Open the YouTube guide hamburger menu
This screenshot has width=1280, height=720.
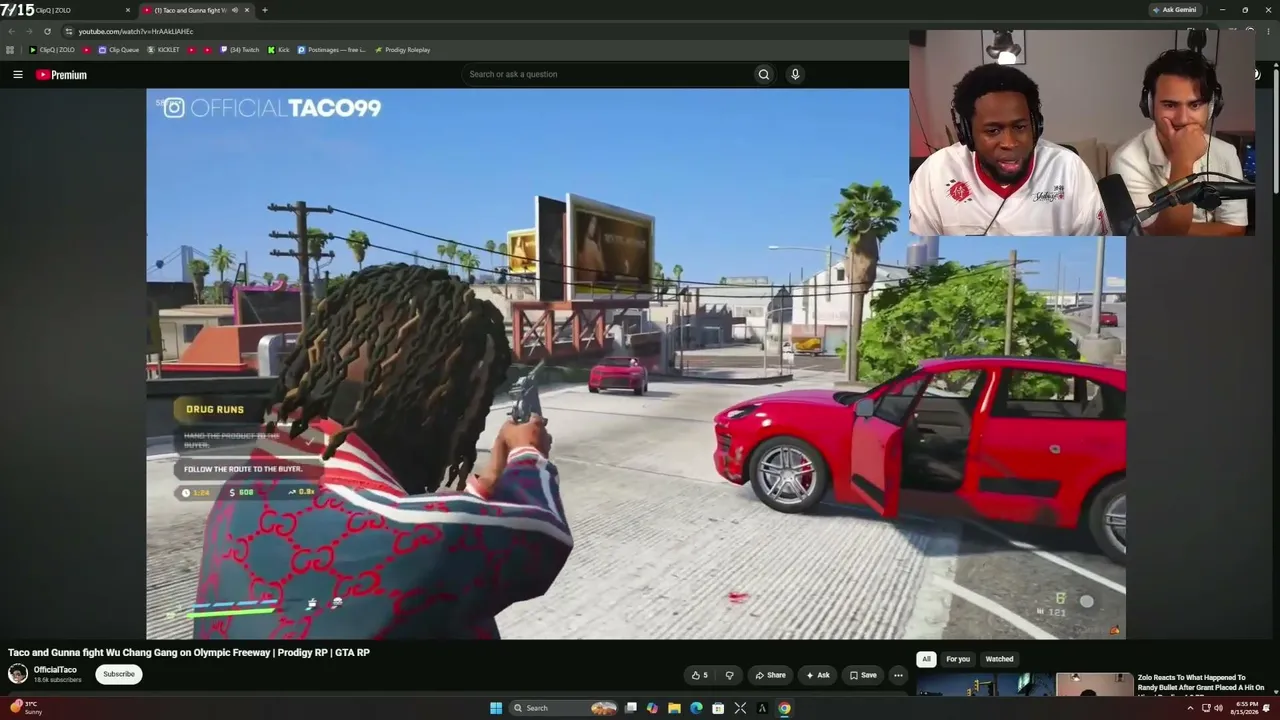tap(18, 74)
